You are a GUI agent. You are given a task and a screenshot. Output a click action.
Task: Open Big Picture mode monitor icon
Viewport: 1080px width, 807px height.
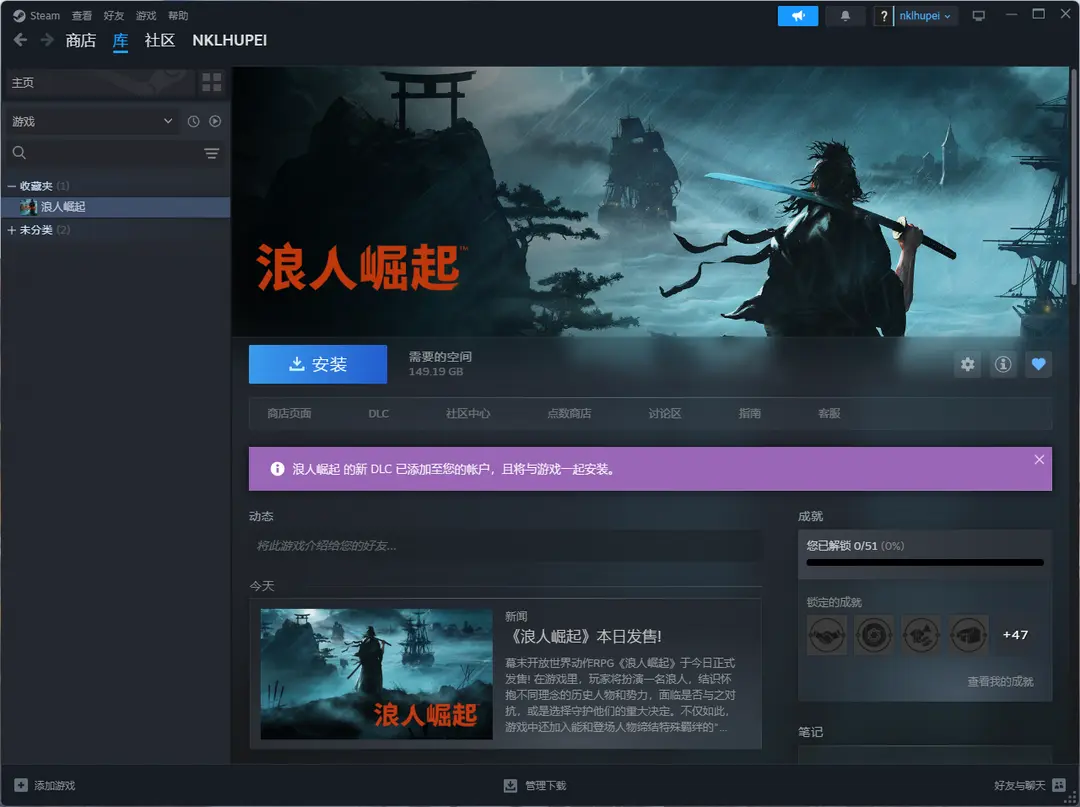[x=978, y=16]
